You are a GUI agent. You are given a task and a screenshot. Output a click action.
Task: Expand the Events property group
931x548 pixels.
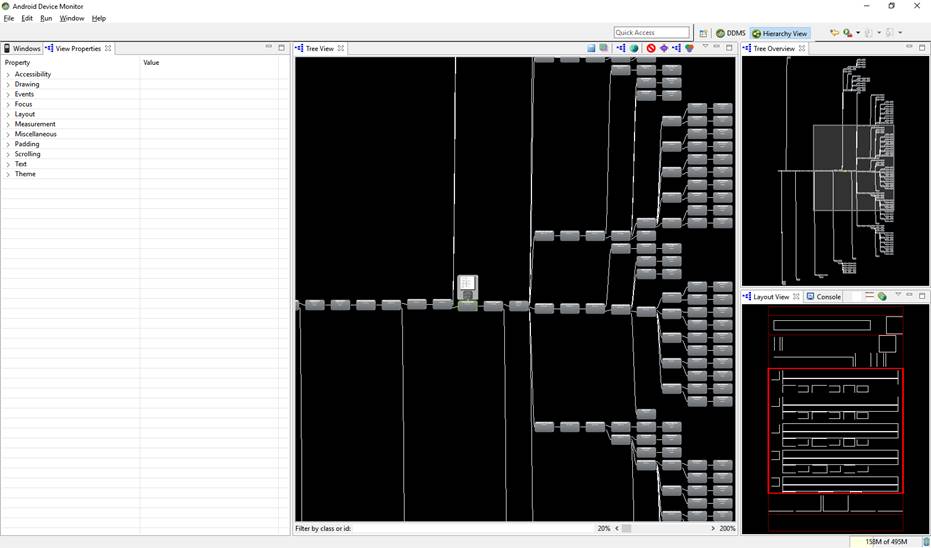click(8, 94)
